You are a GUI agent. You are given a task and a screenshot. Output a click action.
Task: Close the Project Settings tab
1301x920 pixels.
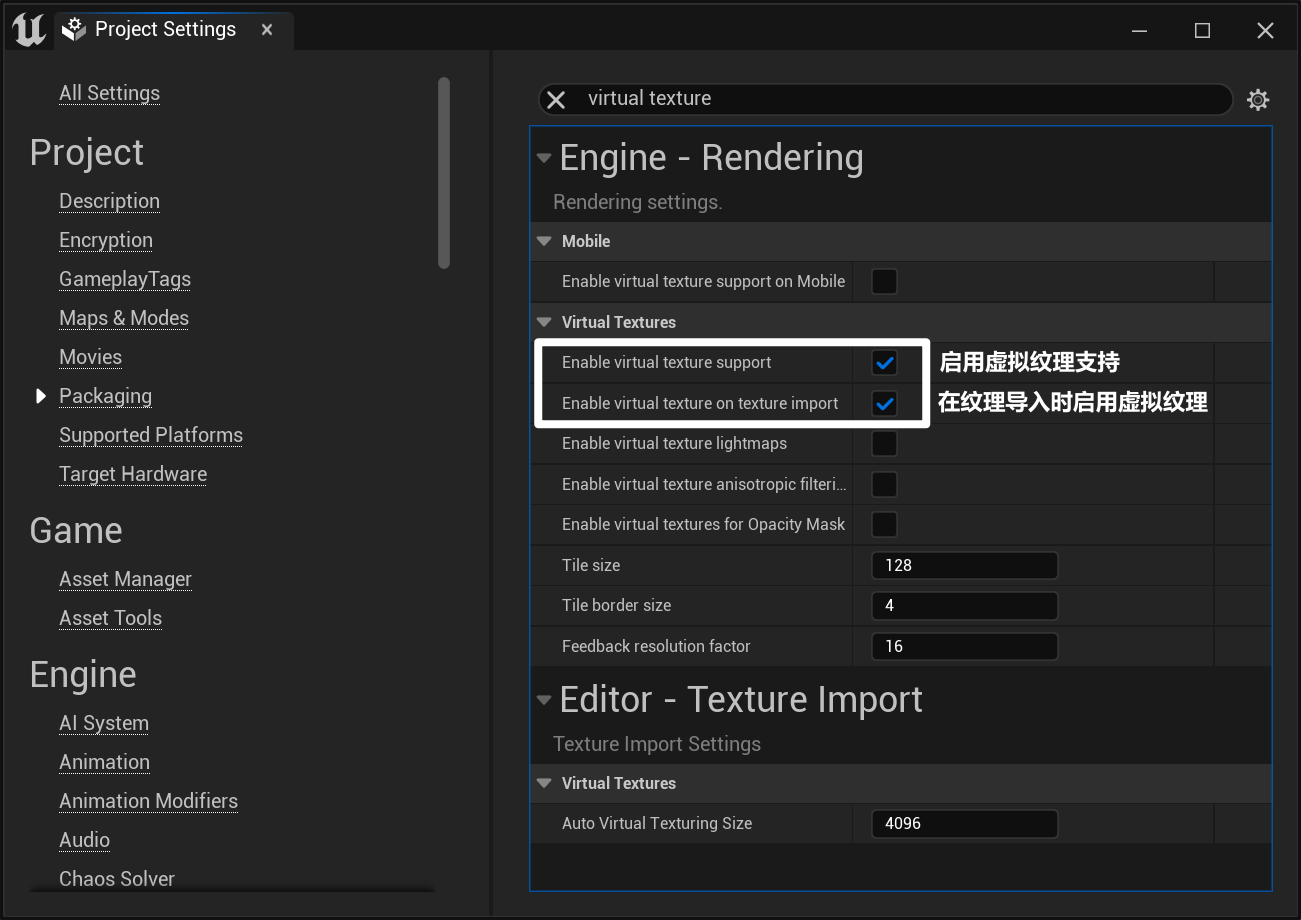[267, 30]
